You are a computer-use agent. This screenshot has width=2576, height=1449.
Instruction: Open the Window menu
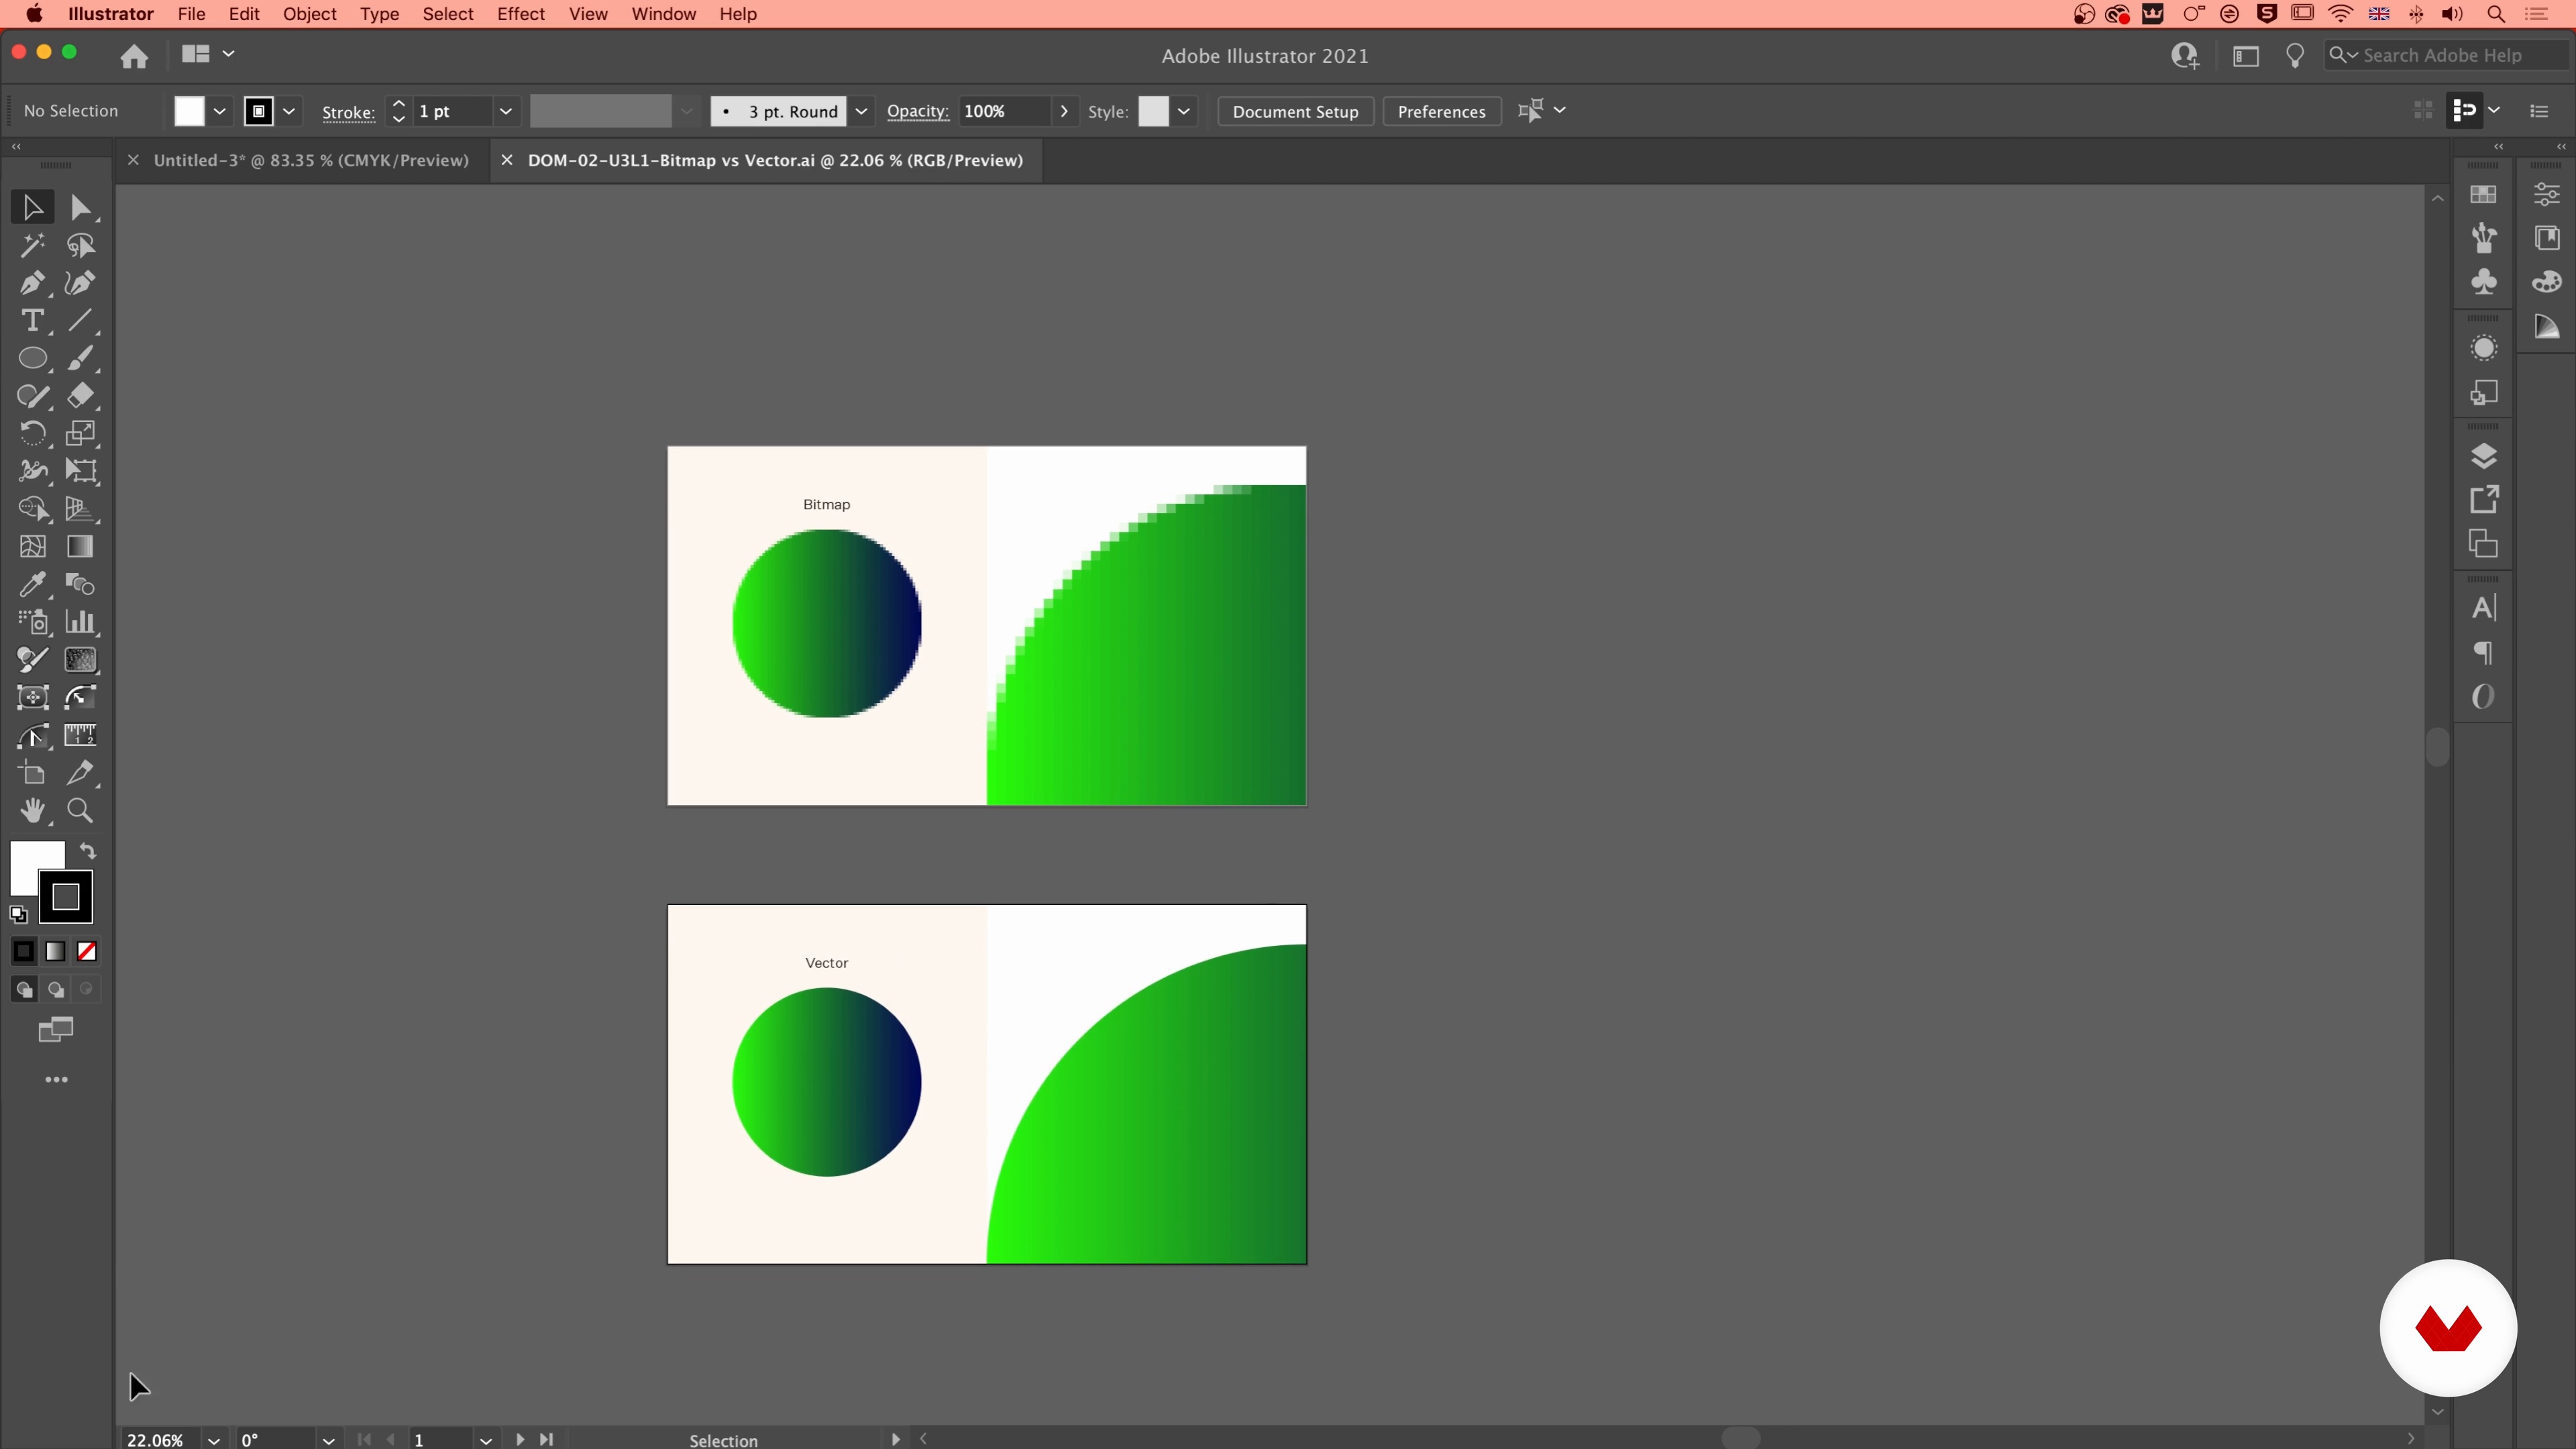click(663, 14)
